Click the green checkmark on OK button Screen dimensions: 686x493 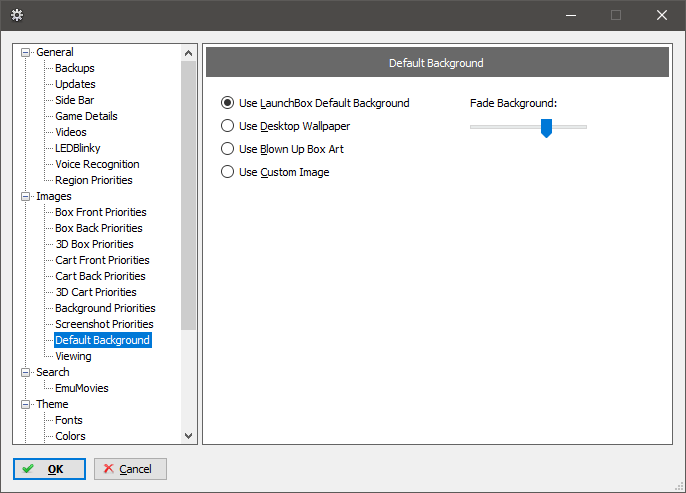click(x=28, y=469)
